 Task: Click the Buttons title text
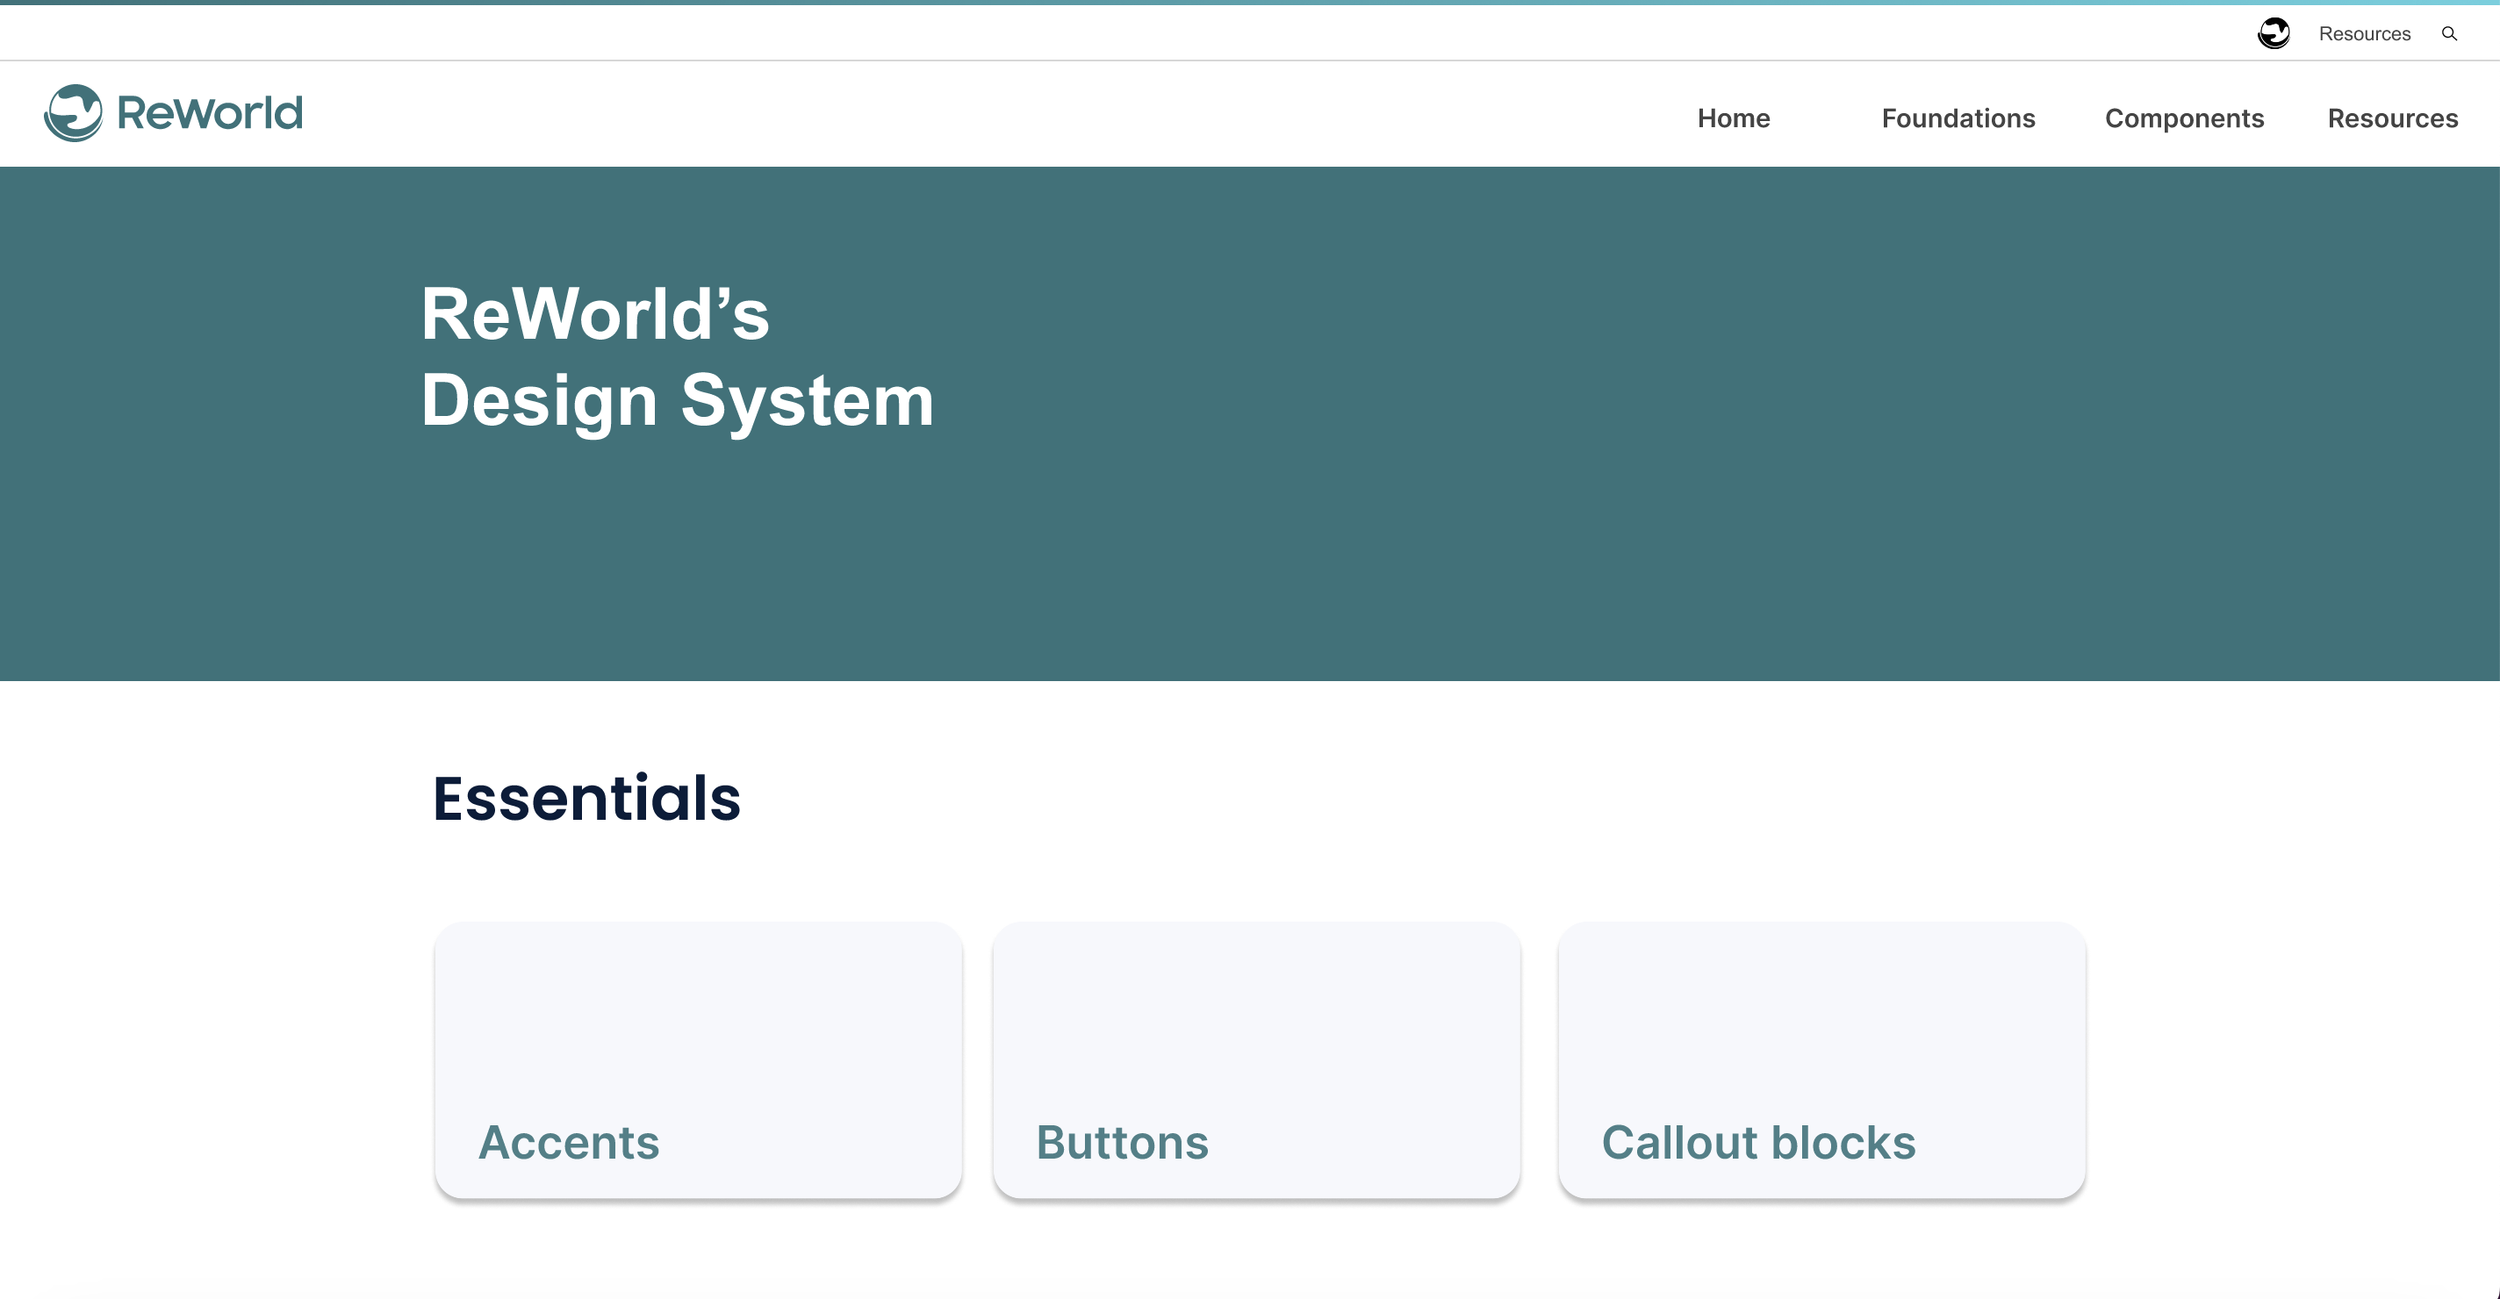(1122, 1142)
